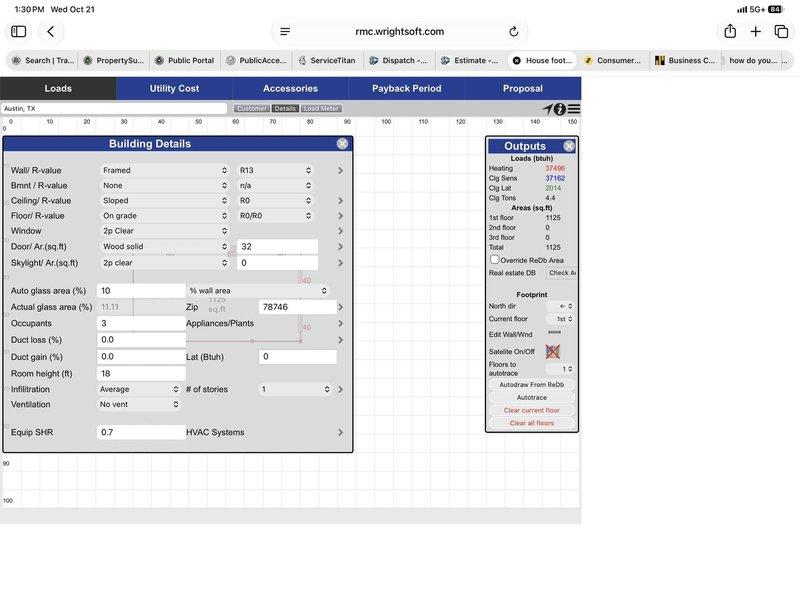Close the Building Details panel
Image resolution: width=800 pixels, height=600 pixels.
point(342,144)
